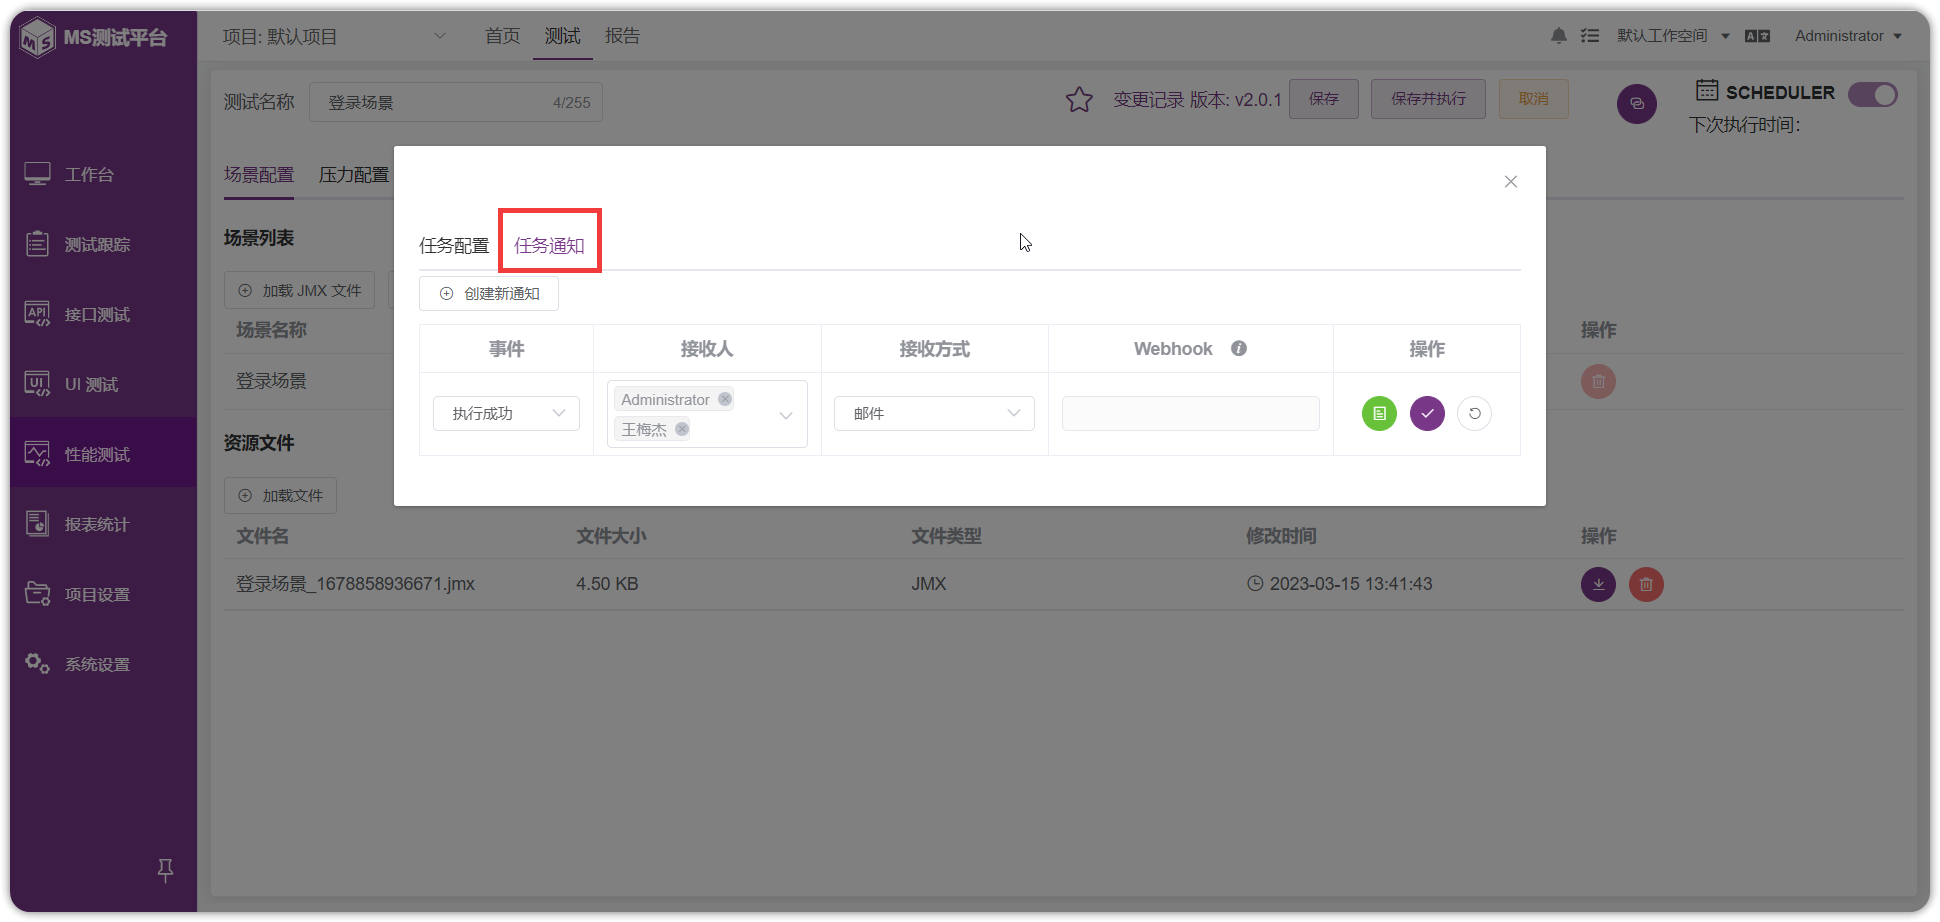Remove Administrator tag from recipients
The width and height of the screenshot is (1940, 922).
pyautogui.click(x=725, y=399)
